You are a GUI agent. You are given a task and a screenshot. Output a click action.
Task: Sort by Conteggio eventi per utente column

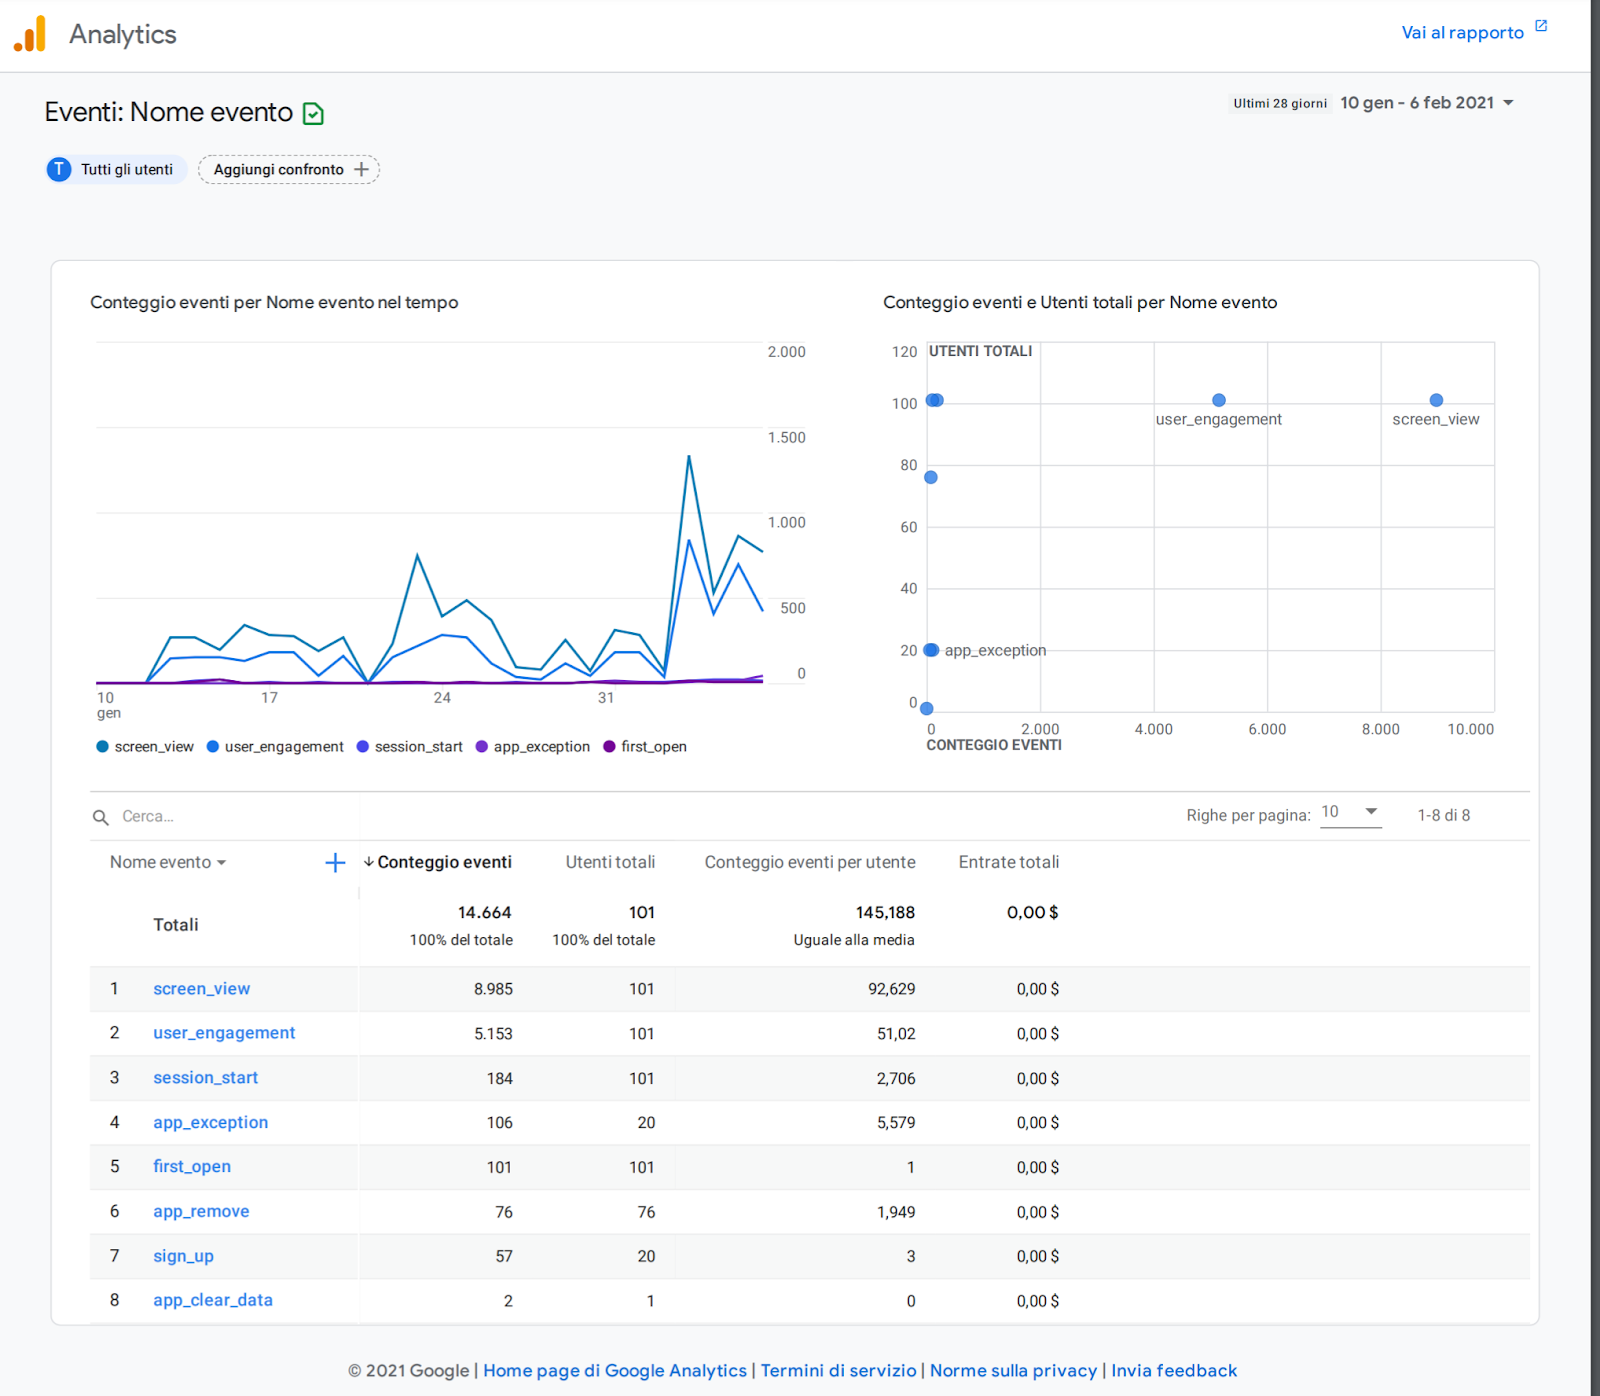pos(809,862)
